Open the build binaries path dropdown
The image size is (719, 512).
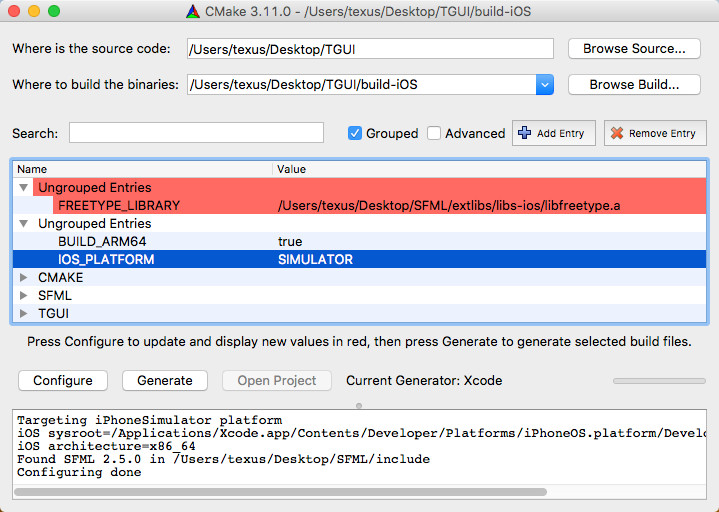pyautogui.click(x=544, y=84)
